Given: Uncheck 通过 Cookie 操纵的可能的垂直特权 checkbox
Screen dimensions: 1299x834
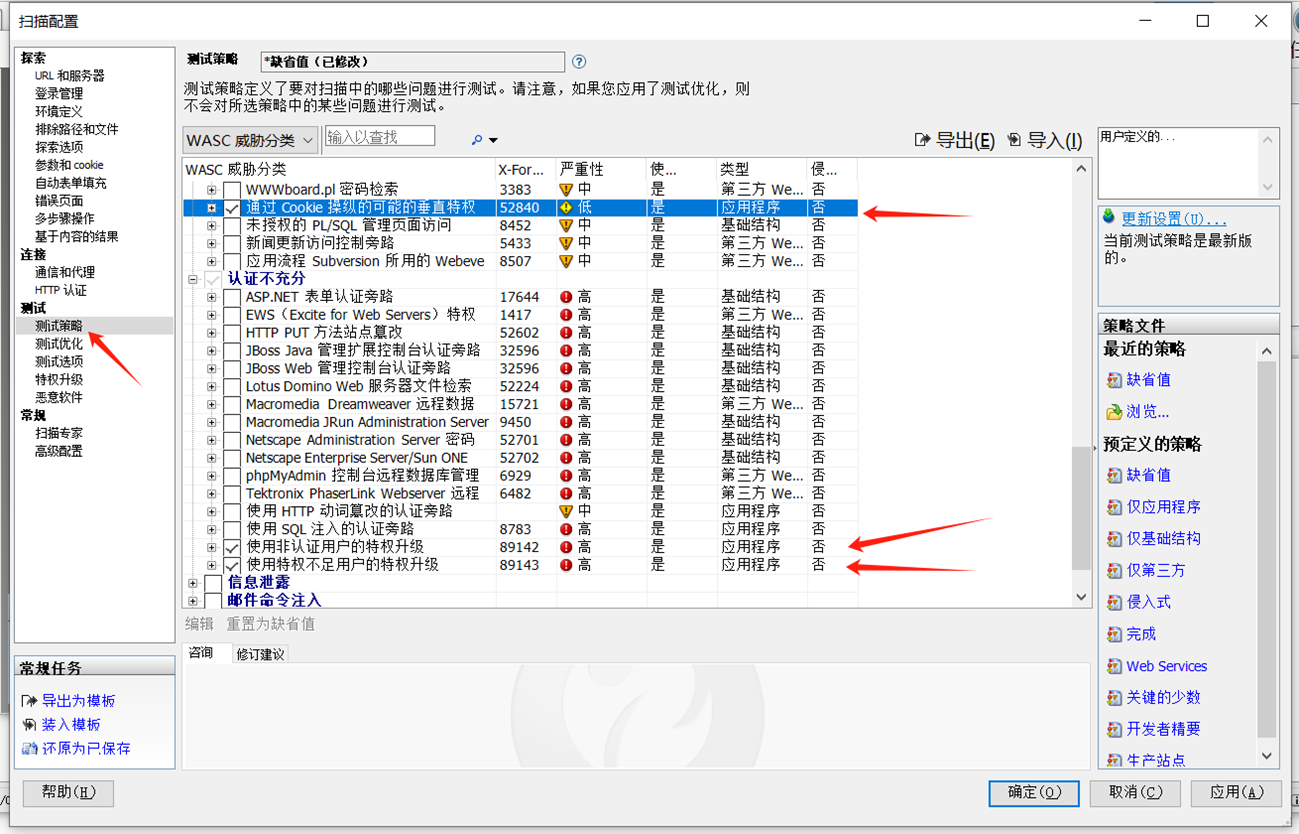Looking at the screenshot, I should [x=232, y=208].
